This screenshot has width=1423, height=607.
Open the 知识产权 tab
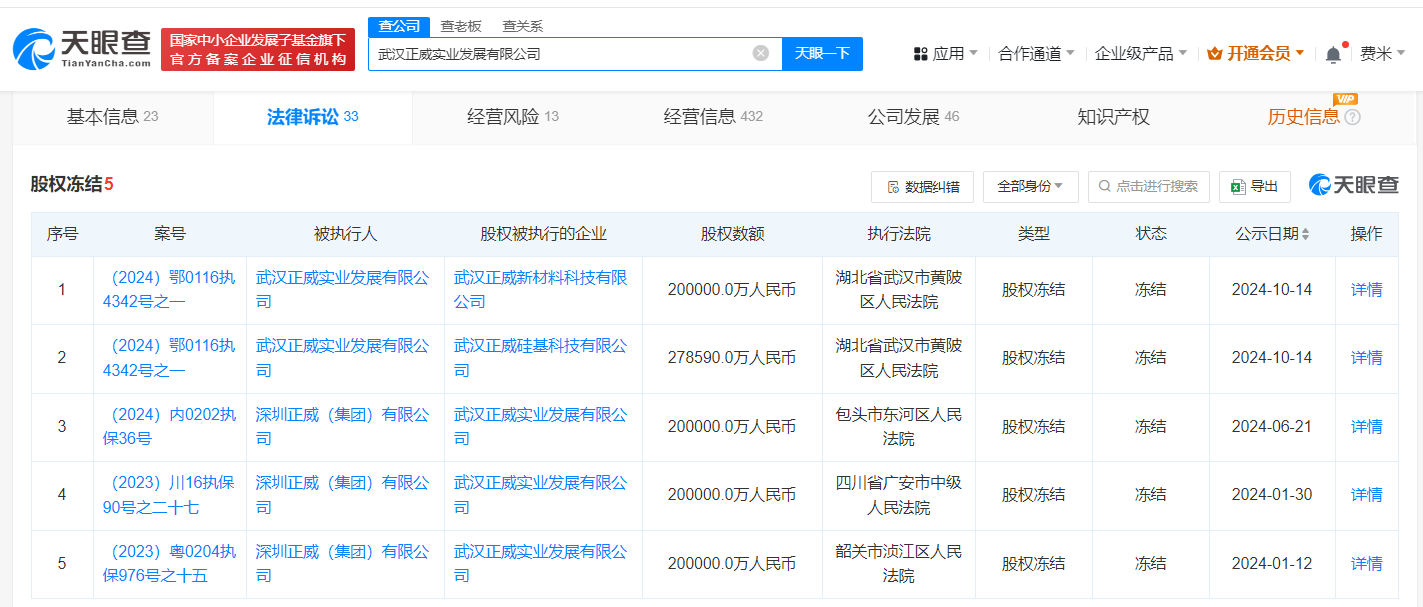[x=1113, y=117]
